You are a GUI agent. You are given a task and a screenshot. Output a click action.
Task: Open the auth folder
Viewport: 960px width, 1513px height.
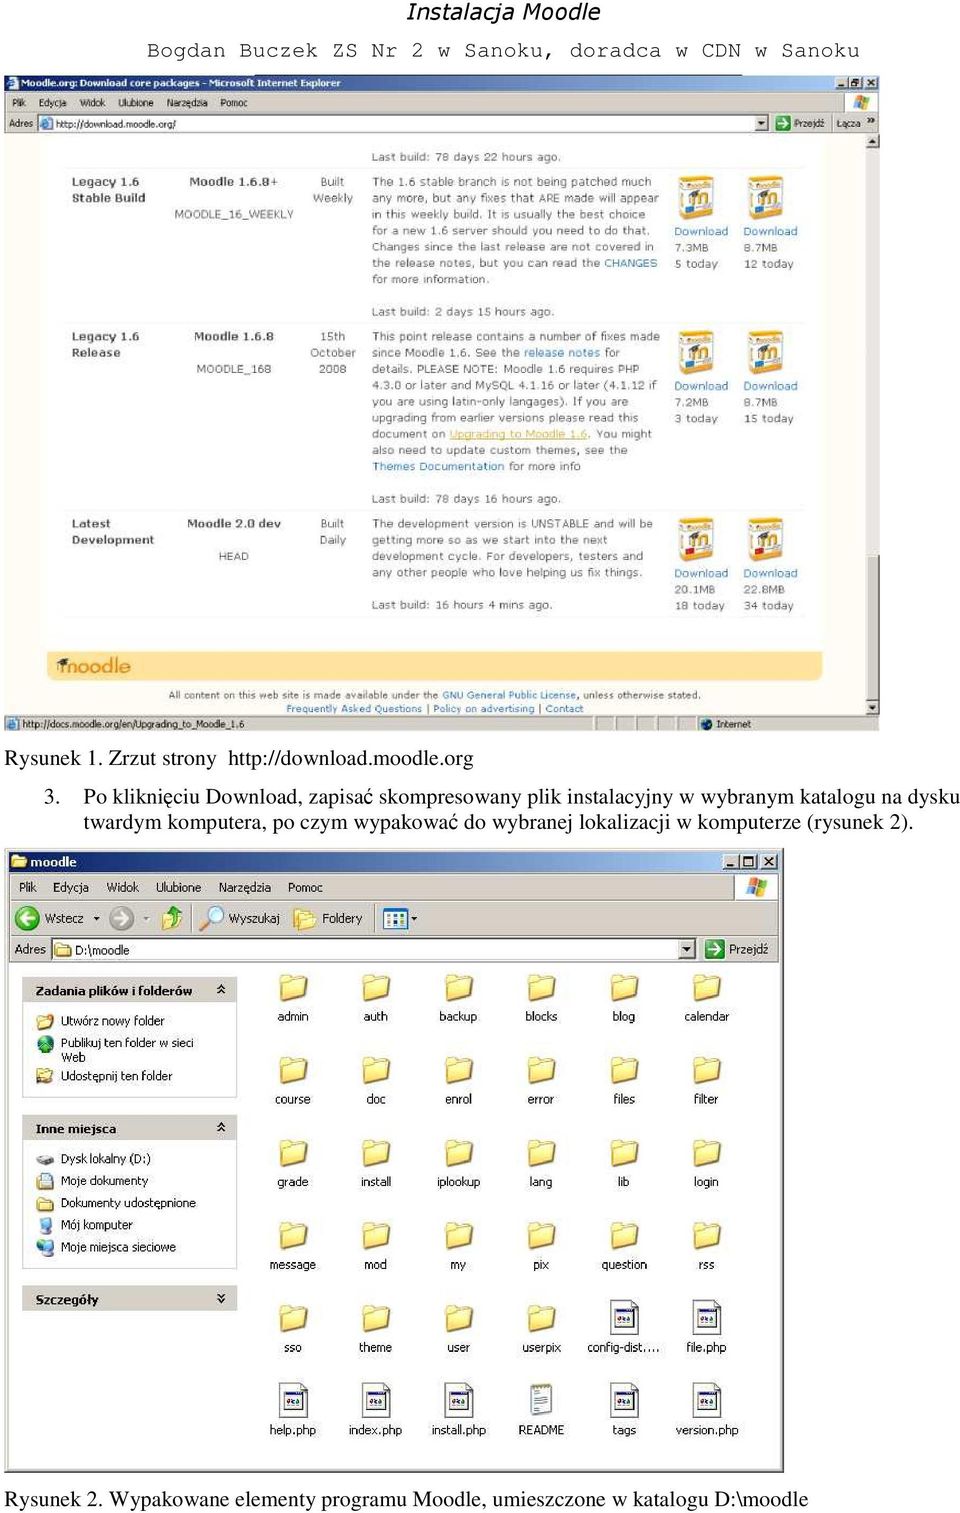pyautogui.click(x=376, y=997)
